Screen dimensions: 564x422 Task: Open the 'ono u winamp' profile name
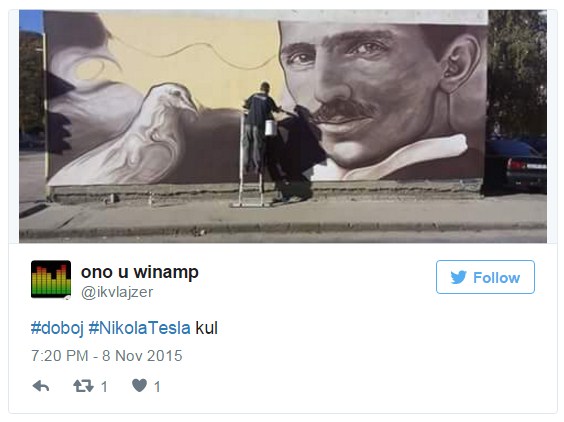tap(140, 272)
